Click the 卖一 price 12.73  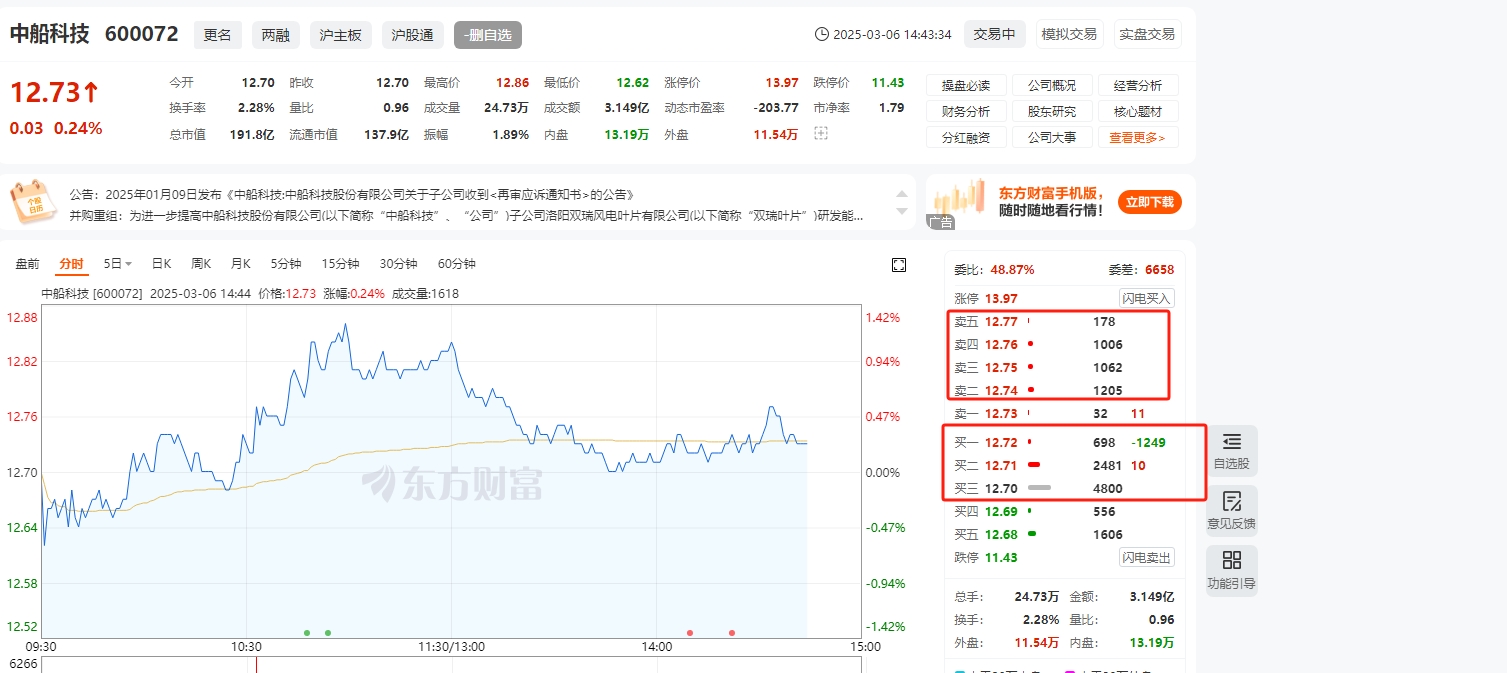pyautogui.click(x=1001, y=413)
